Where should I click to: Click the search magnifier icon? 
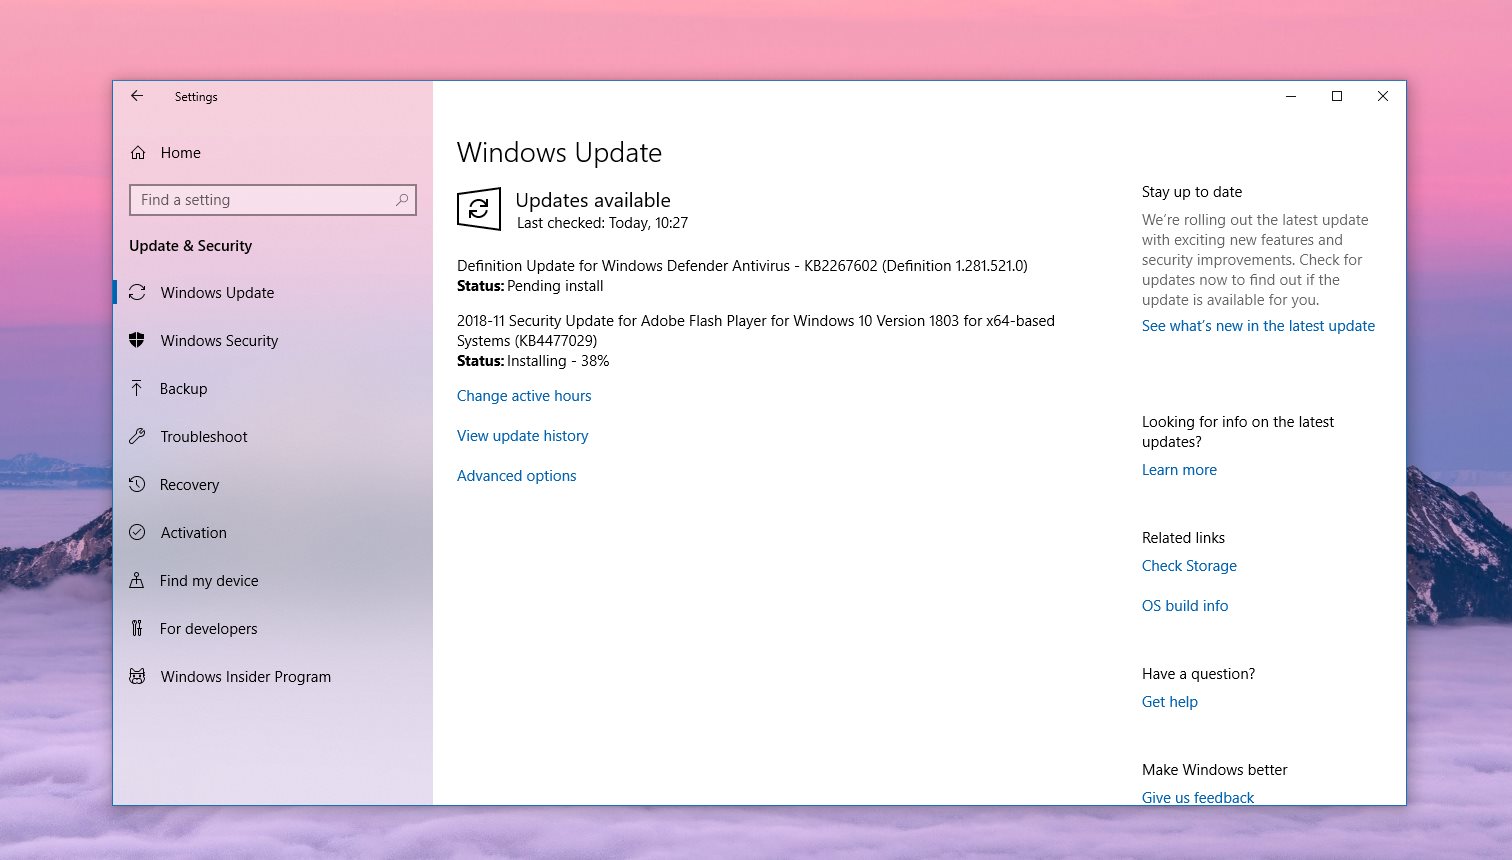point(402,200)
